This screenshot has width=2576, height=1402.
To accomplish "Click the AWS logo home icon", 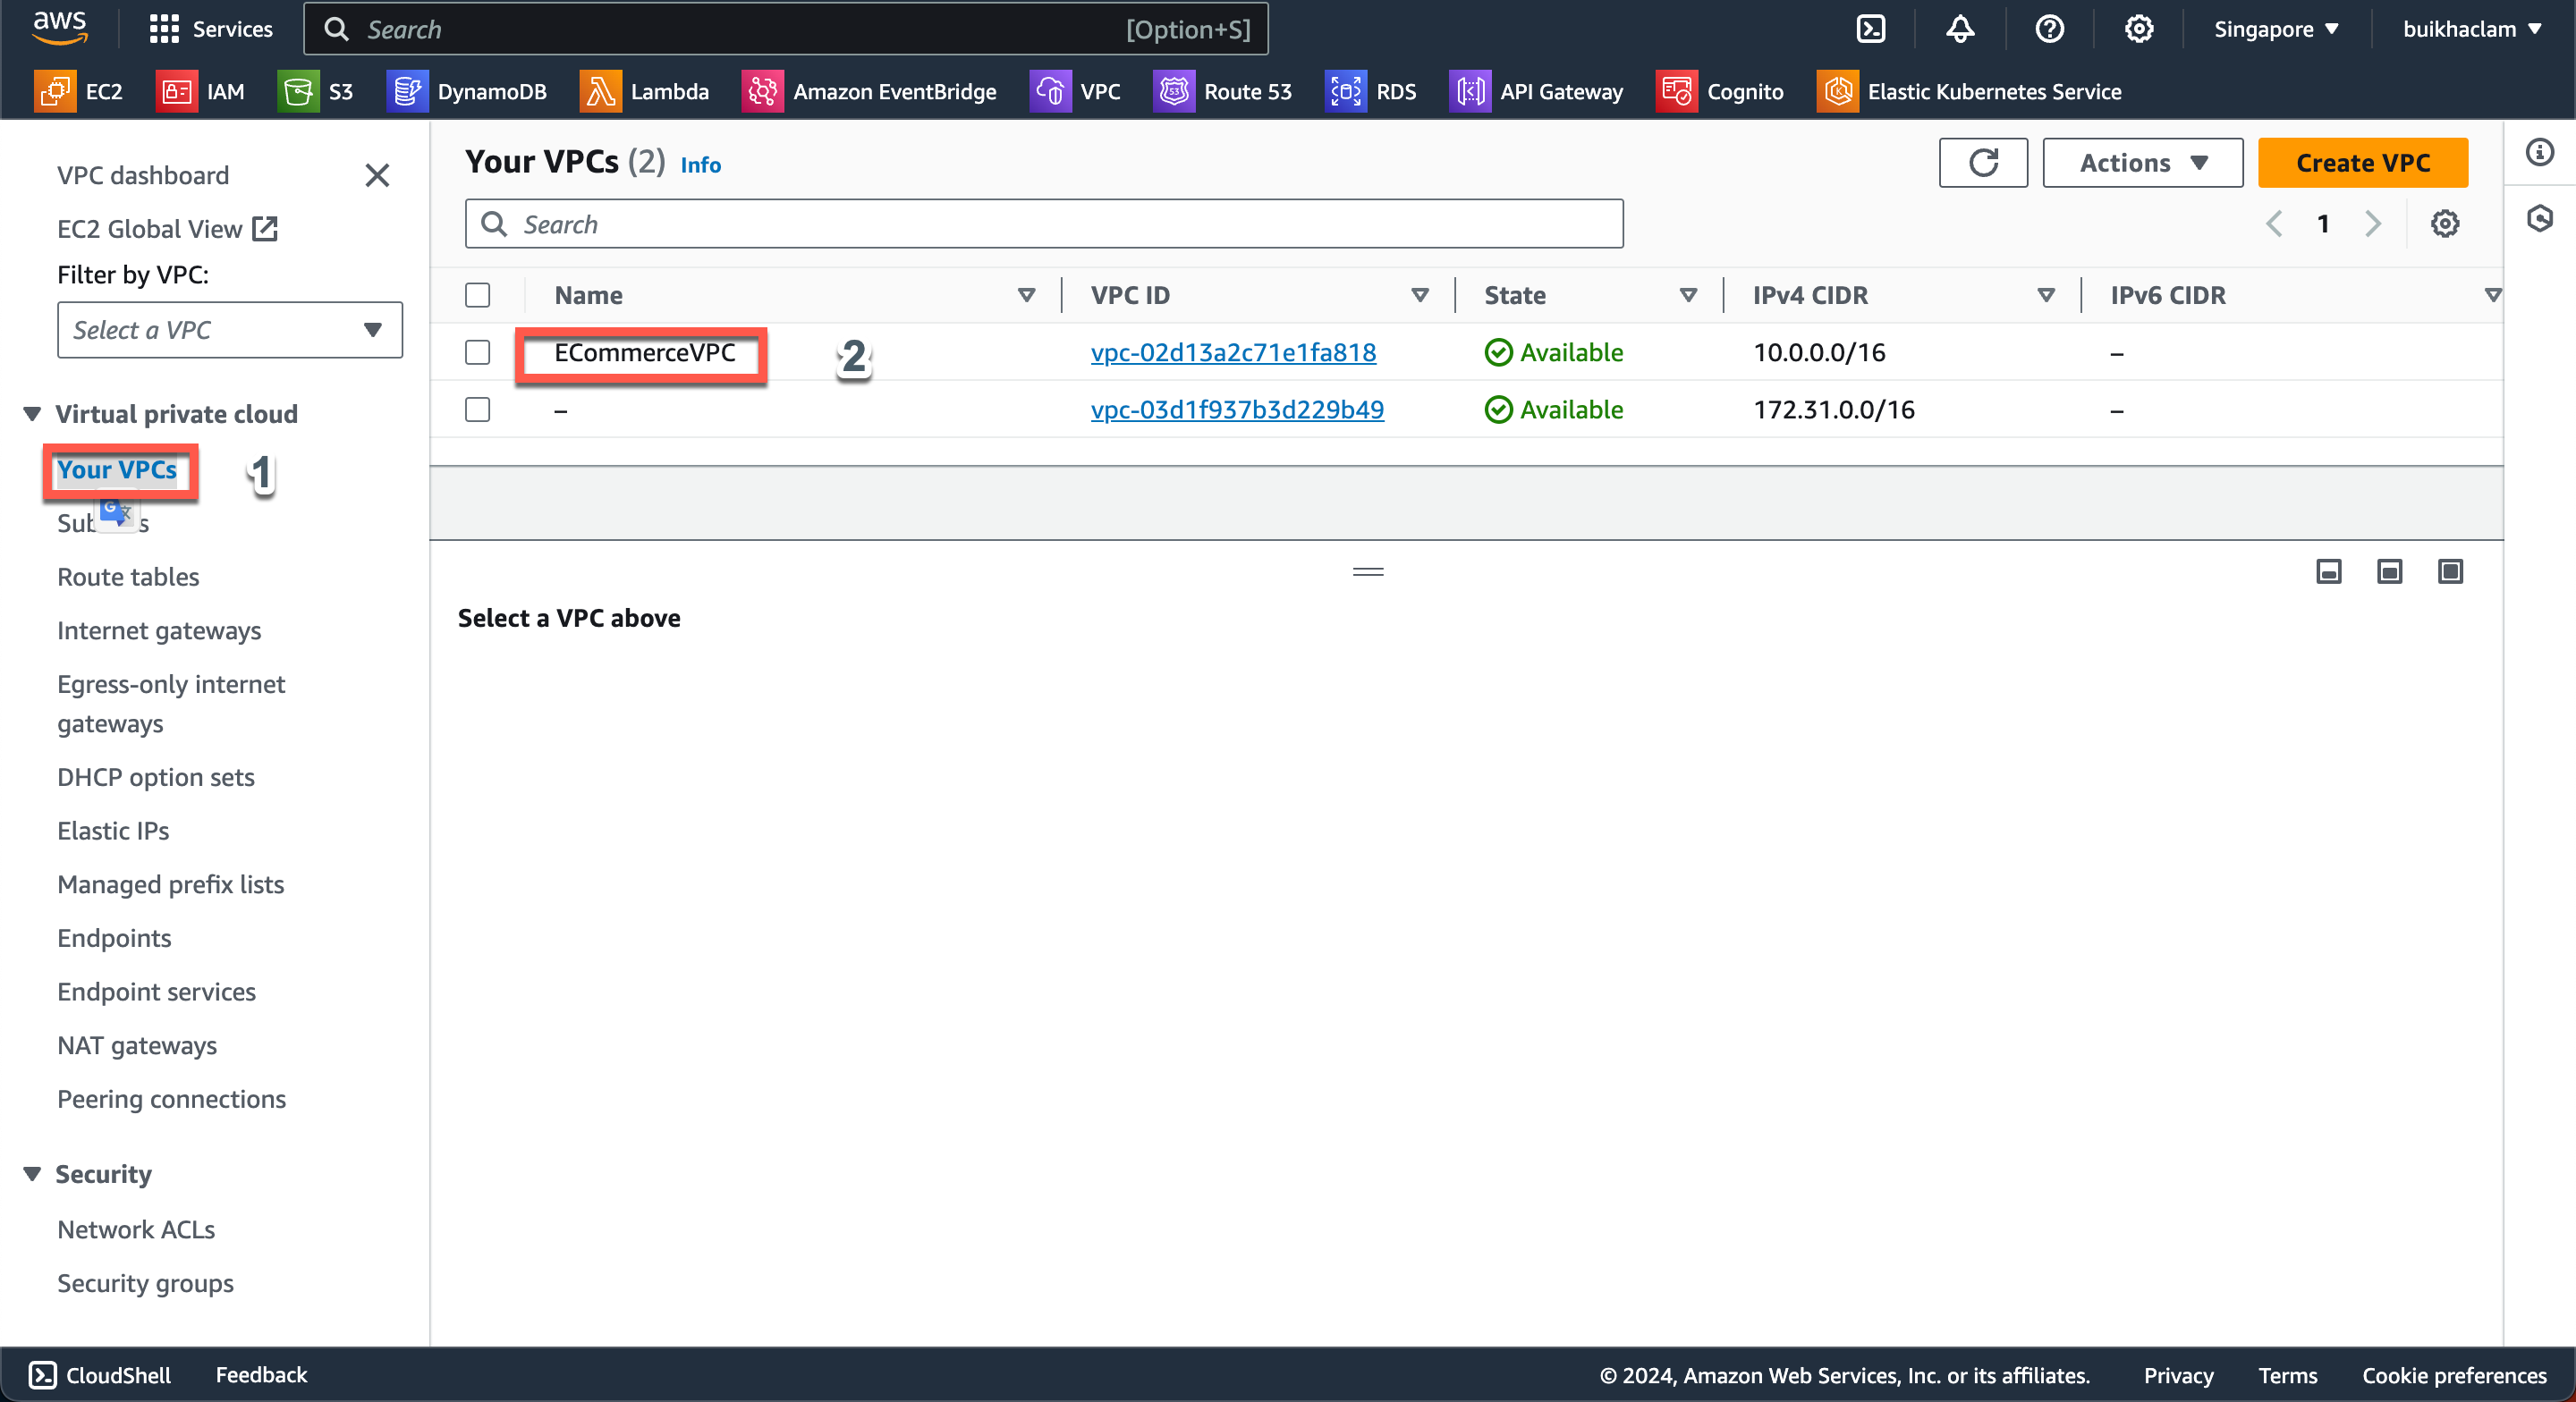I will tap(60, 28).
